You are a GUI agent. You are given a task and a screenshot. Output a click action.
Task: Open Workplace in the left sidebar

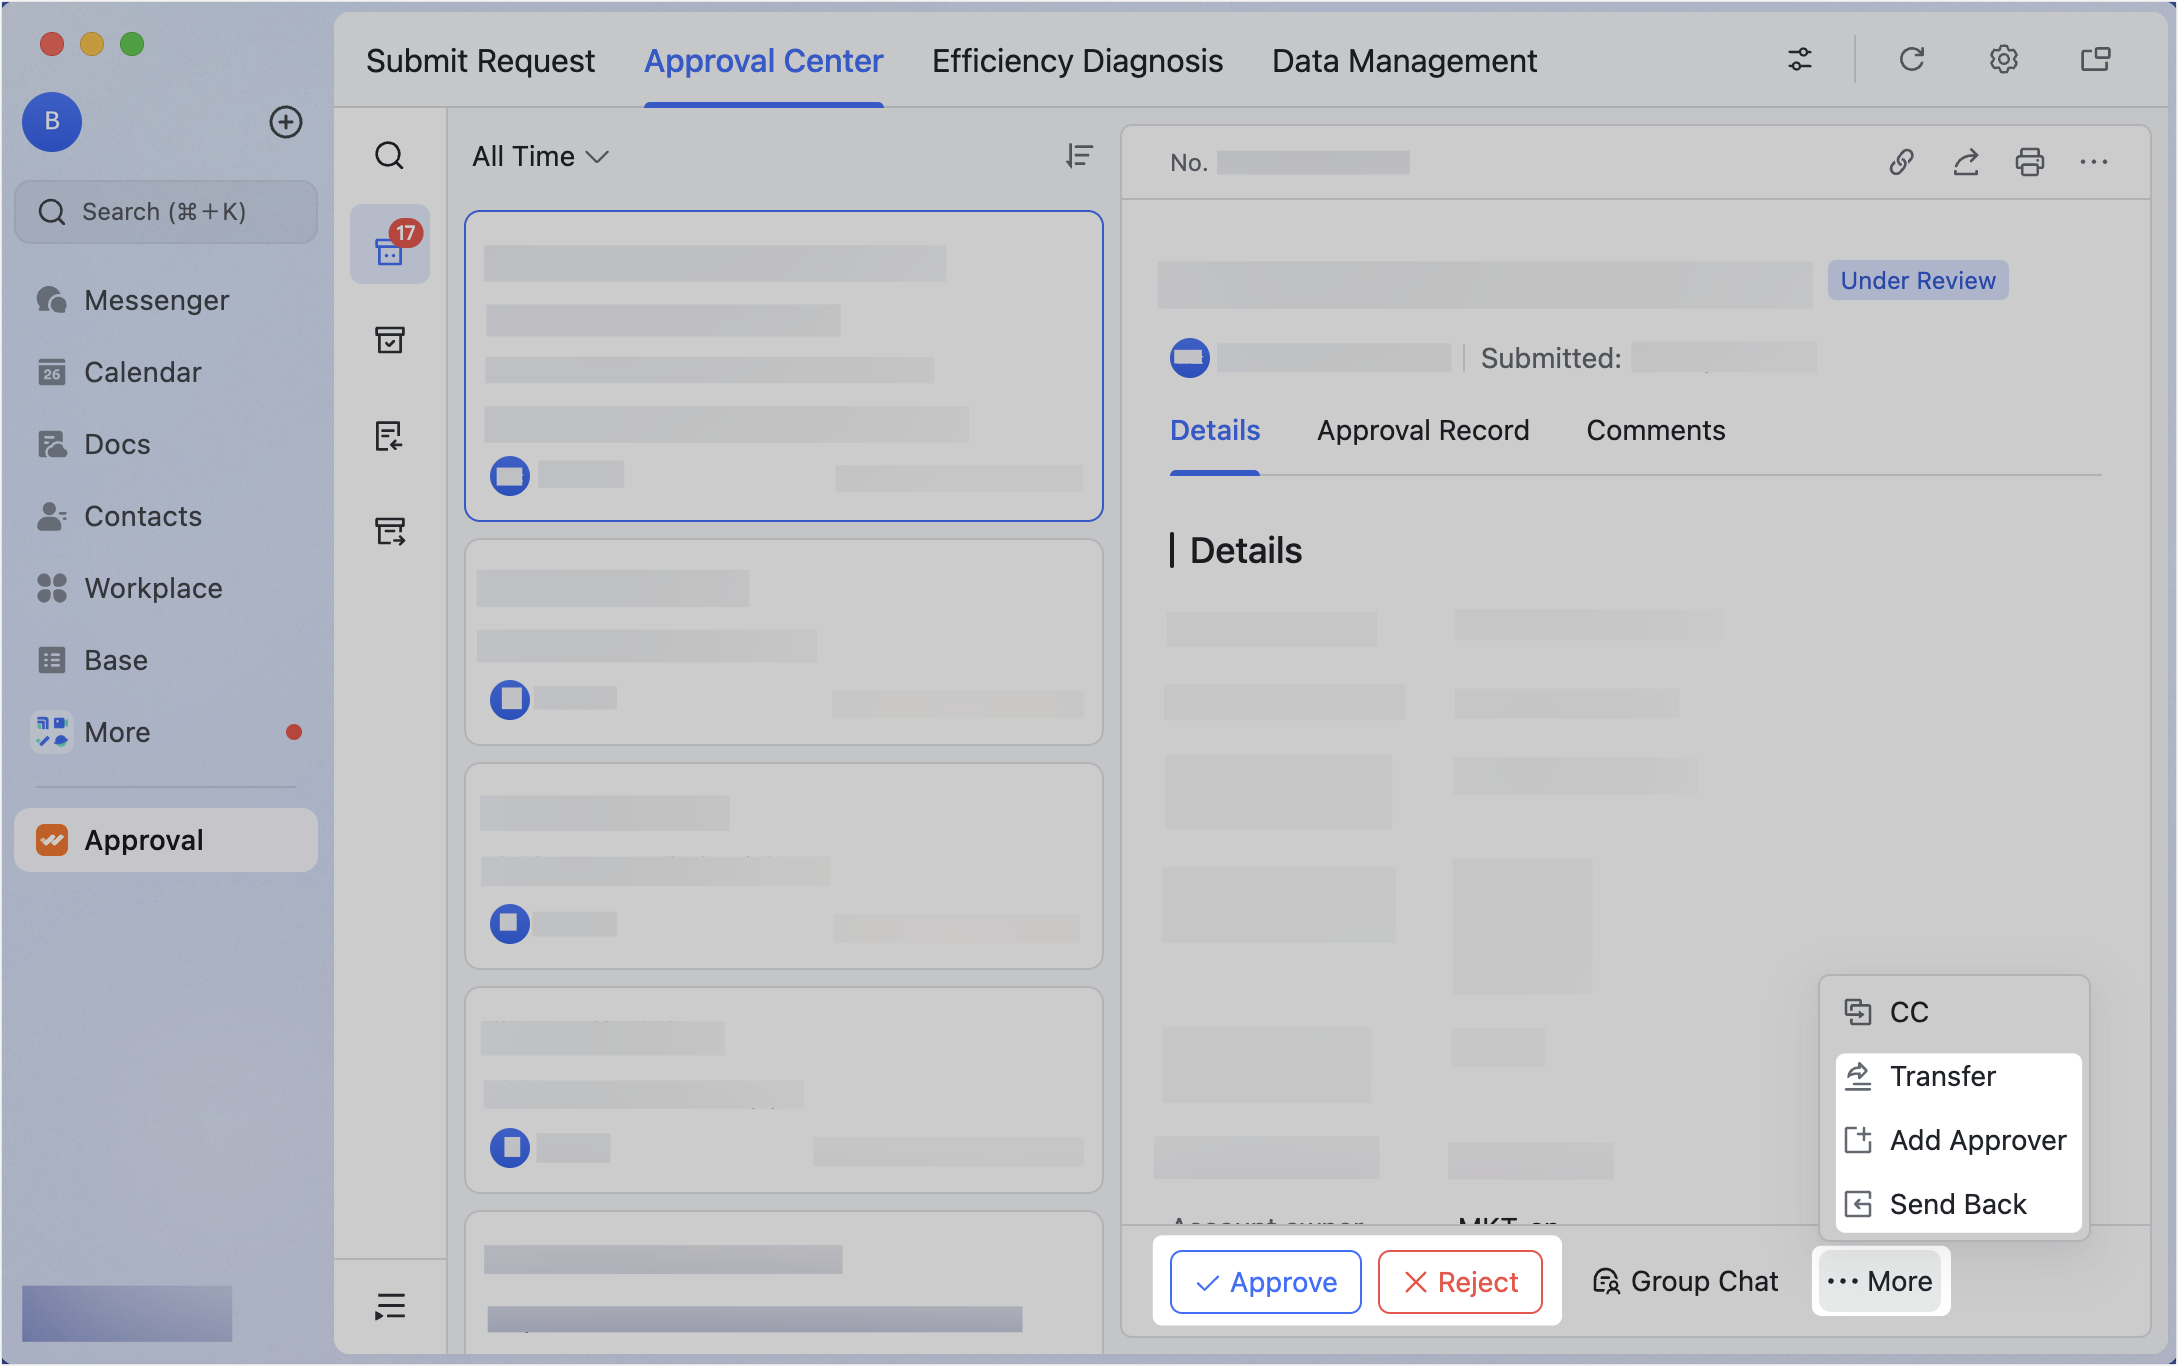(166, 588)
